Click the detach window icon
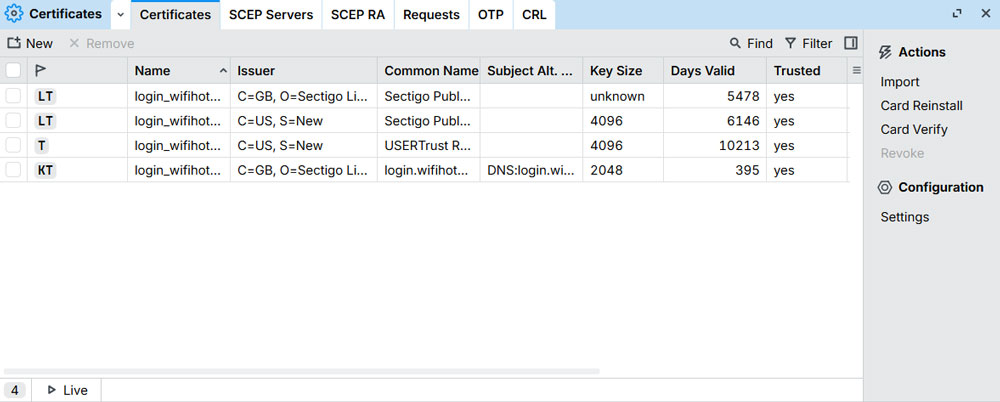The height and width of the screenshot is (402, 1000). 957,14
